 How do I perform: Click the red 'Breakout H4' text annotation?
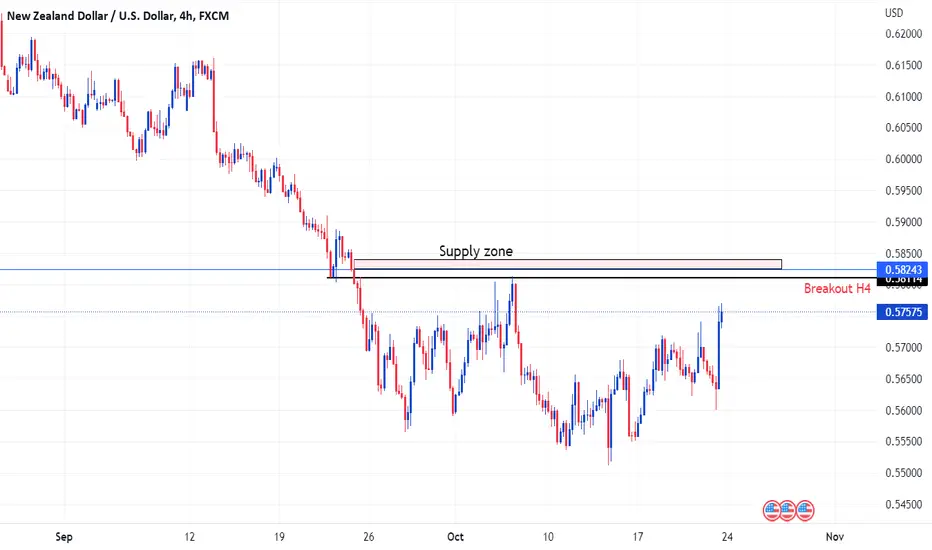(x=837, y=288)
